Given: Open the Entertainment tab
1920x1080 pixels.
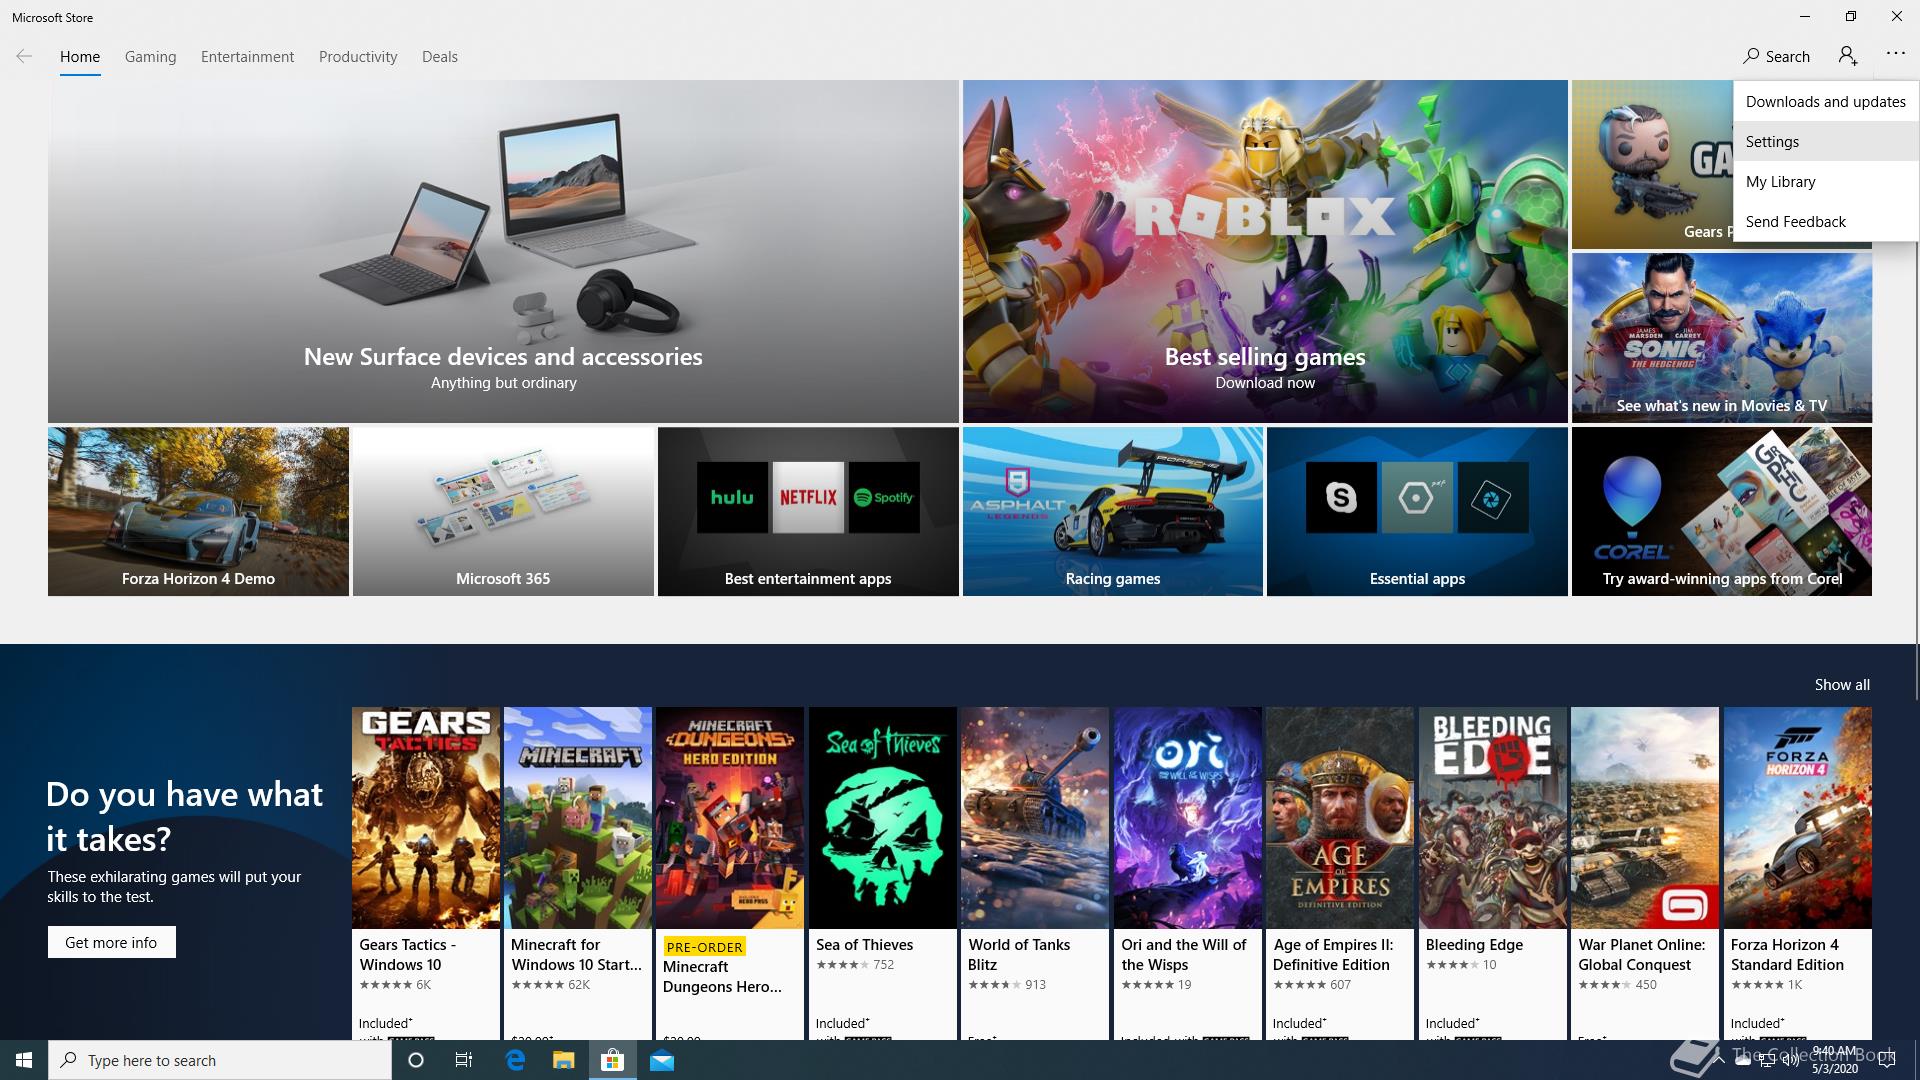Looking at the screenshot, I should coord(247,57).
